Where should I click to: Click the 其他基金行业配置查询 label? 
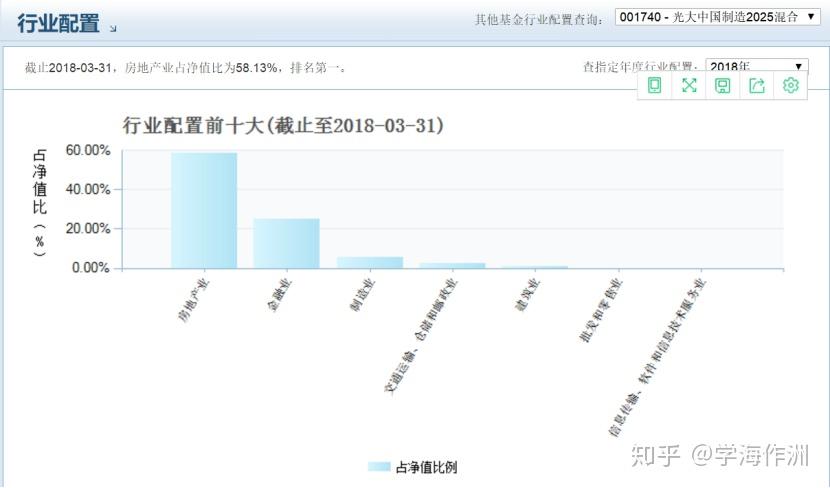coord(538,20)
